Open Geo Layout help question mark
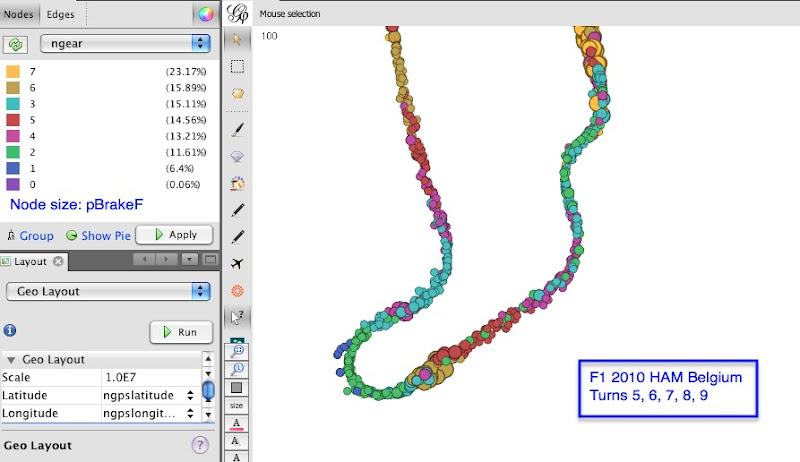 coord(200,445)
